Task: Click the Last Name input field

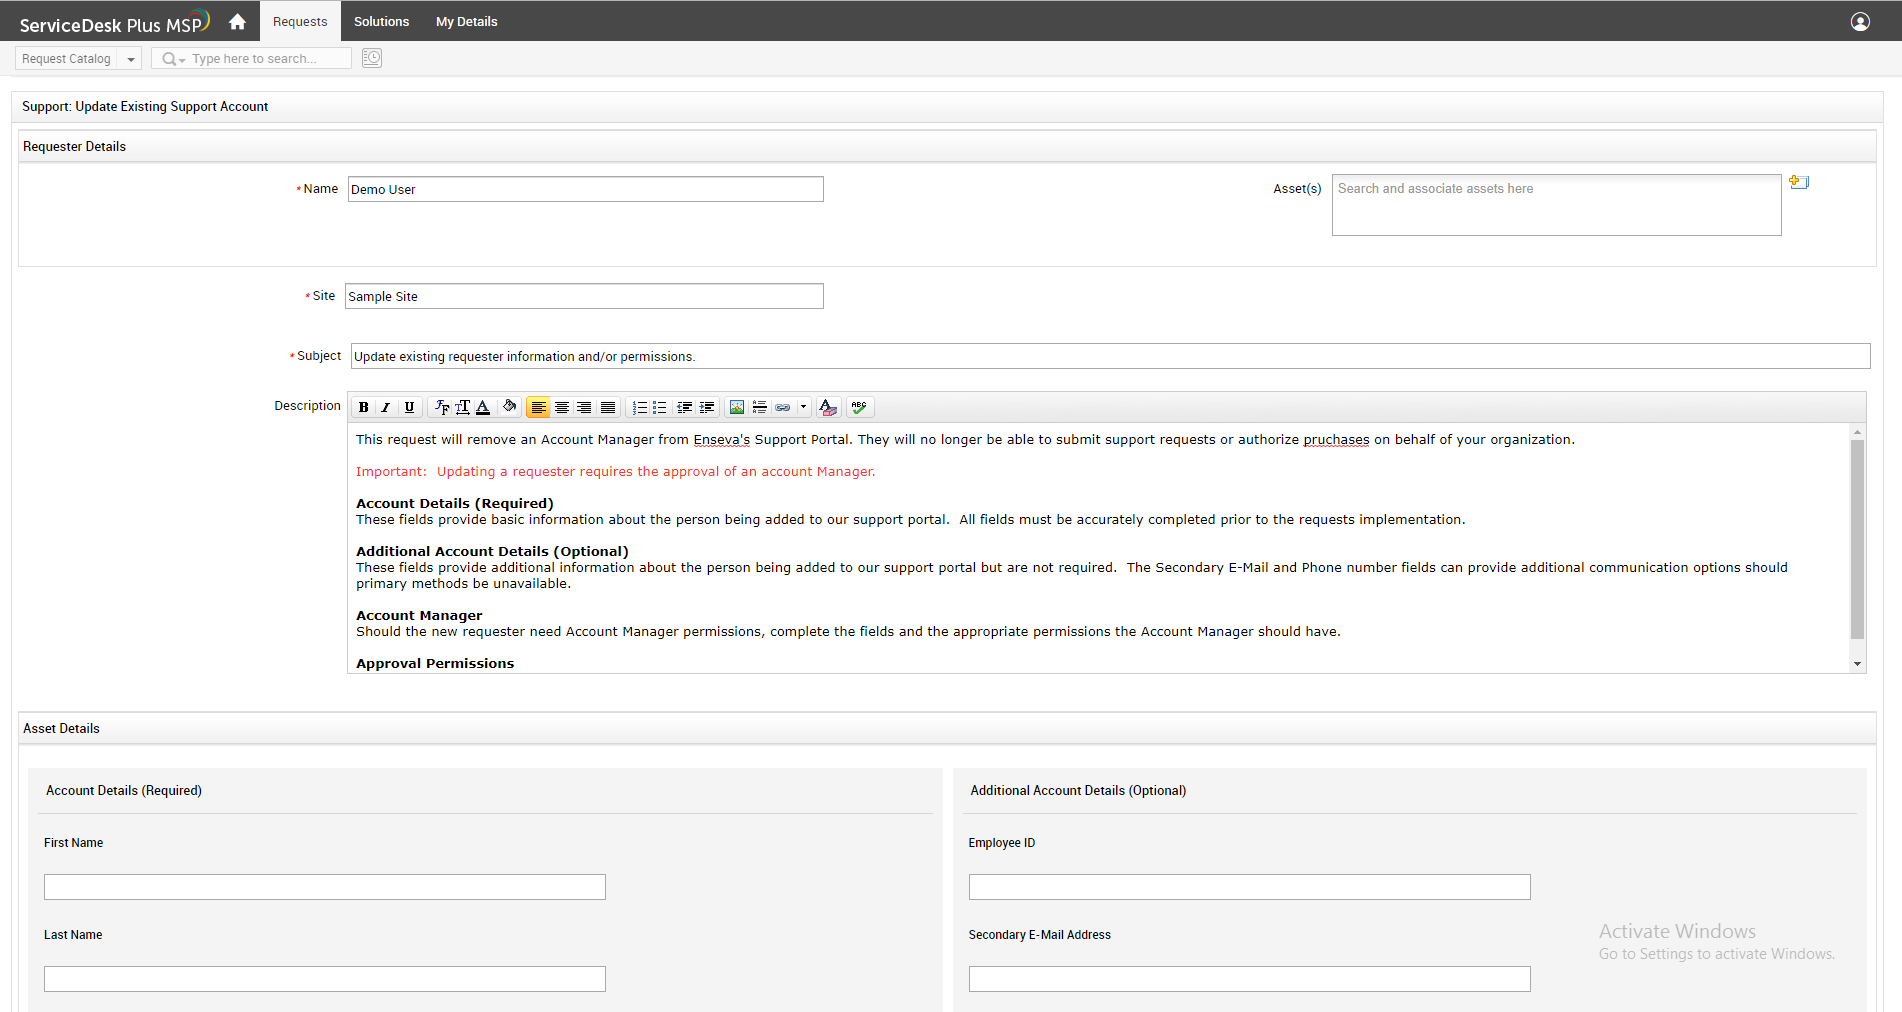Action: 325,979
